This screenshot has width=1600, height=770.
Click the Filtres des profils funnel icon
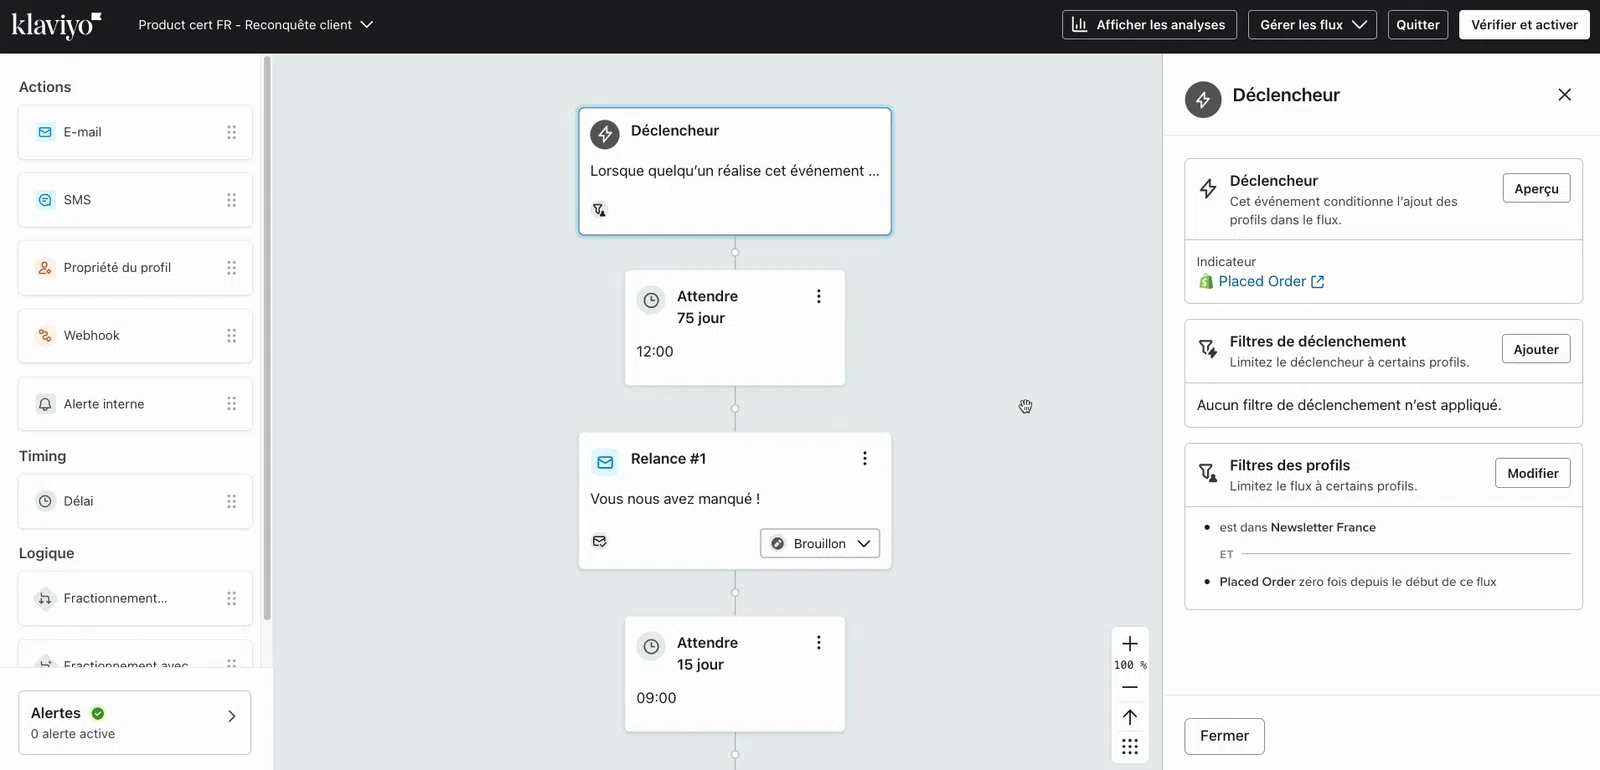click(1208, 472)
